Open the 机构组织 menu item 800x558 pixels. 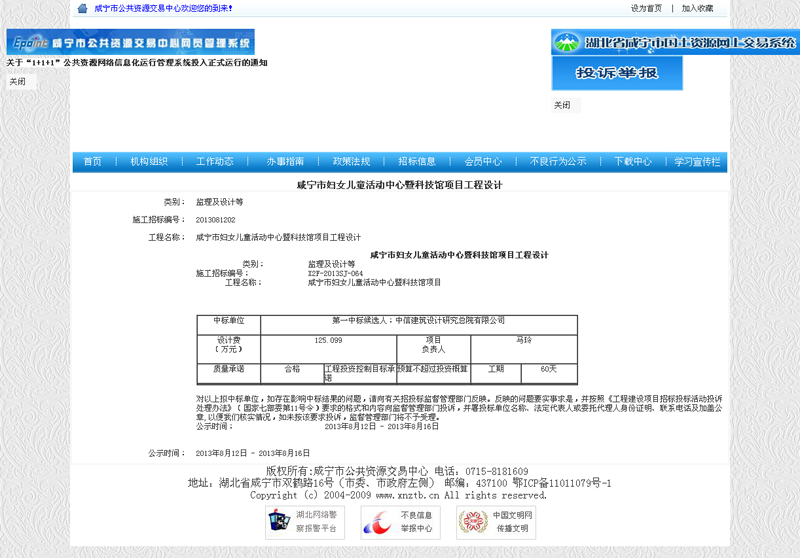click(149, 162)
